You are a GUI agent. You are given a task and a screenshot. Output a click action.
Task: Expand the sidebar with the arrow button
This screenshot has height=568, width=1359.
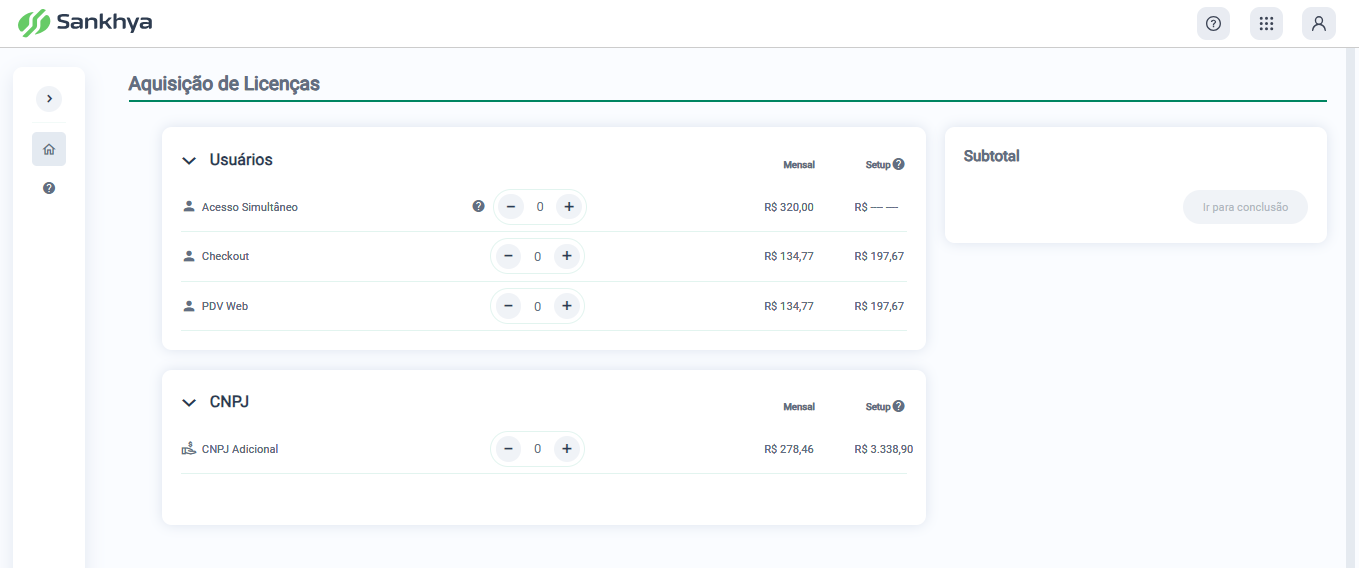(x=49, y=98)
